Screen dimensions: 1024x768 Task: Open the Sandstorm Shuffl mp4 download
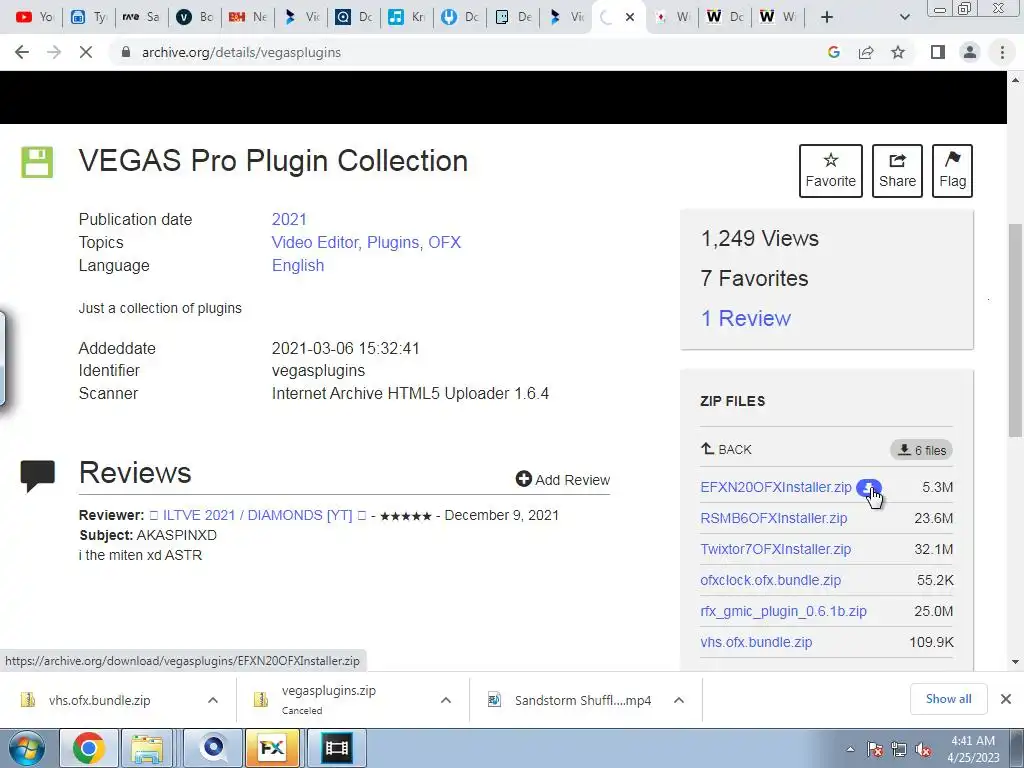pyautogui.click(x=583, y=700)
